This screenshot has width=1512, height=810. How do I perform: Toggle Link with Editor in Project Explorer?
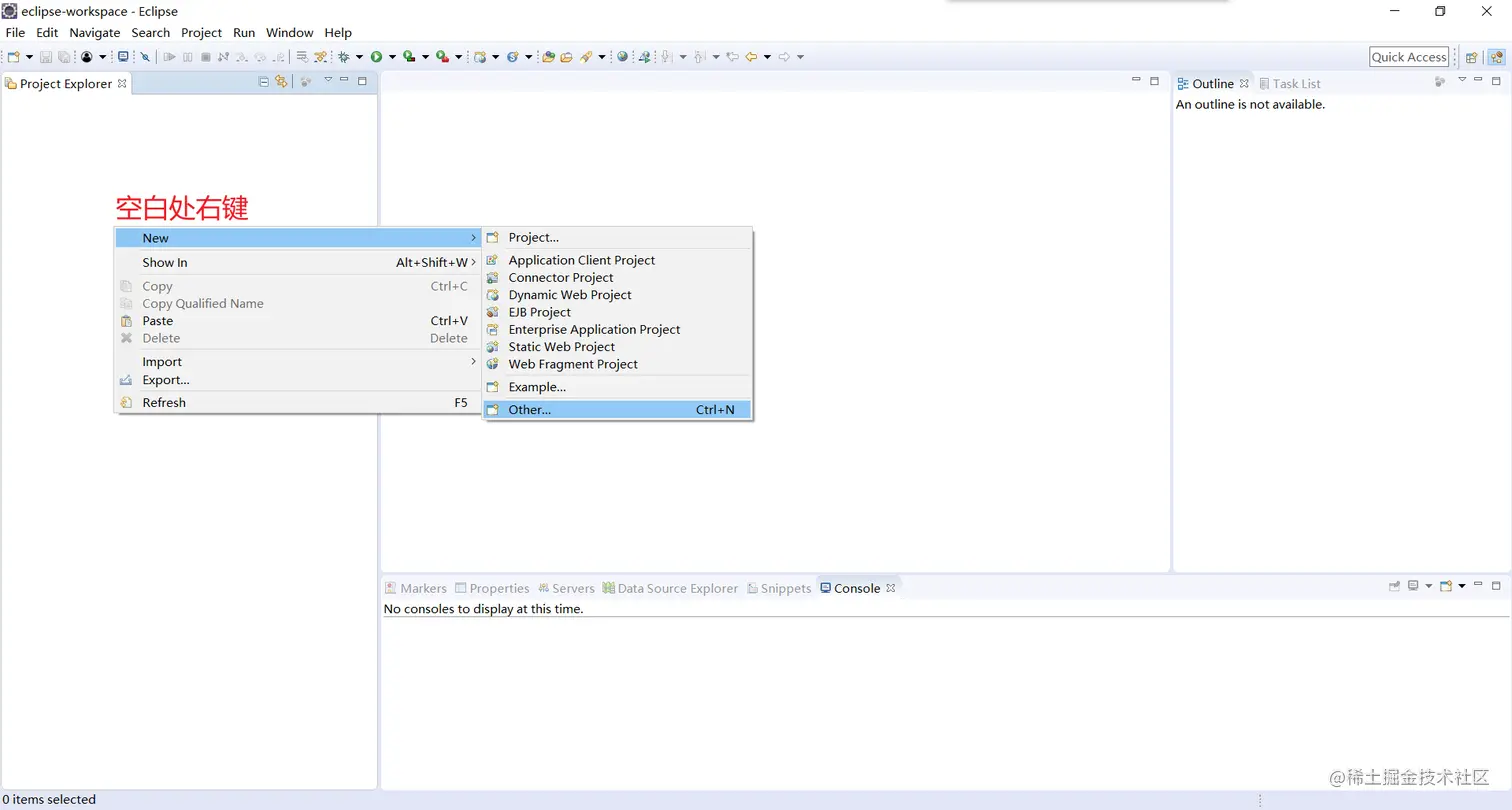click(281, 82)
